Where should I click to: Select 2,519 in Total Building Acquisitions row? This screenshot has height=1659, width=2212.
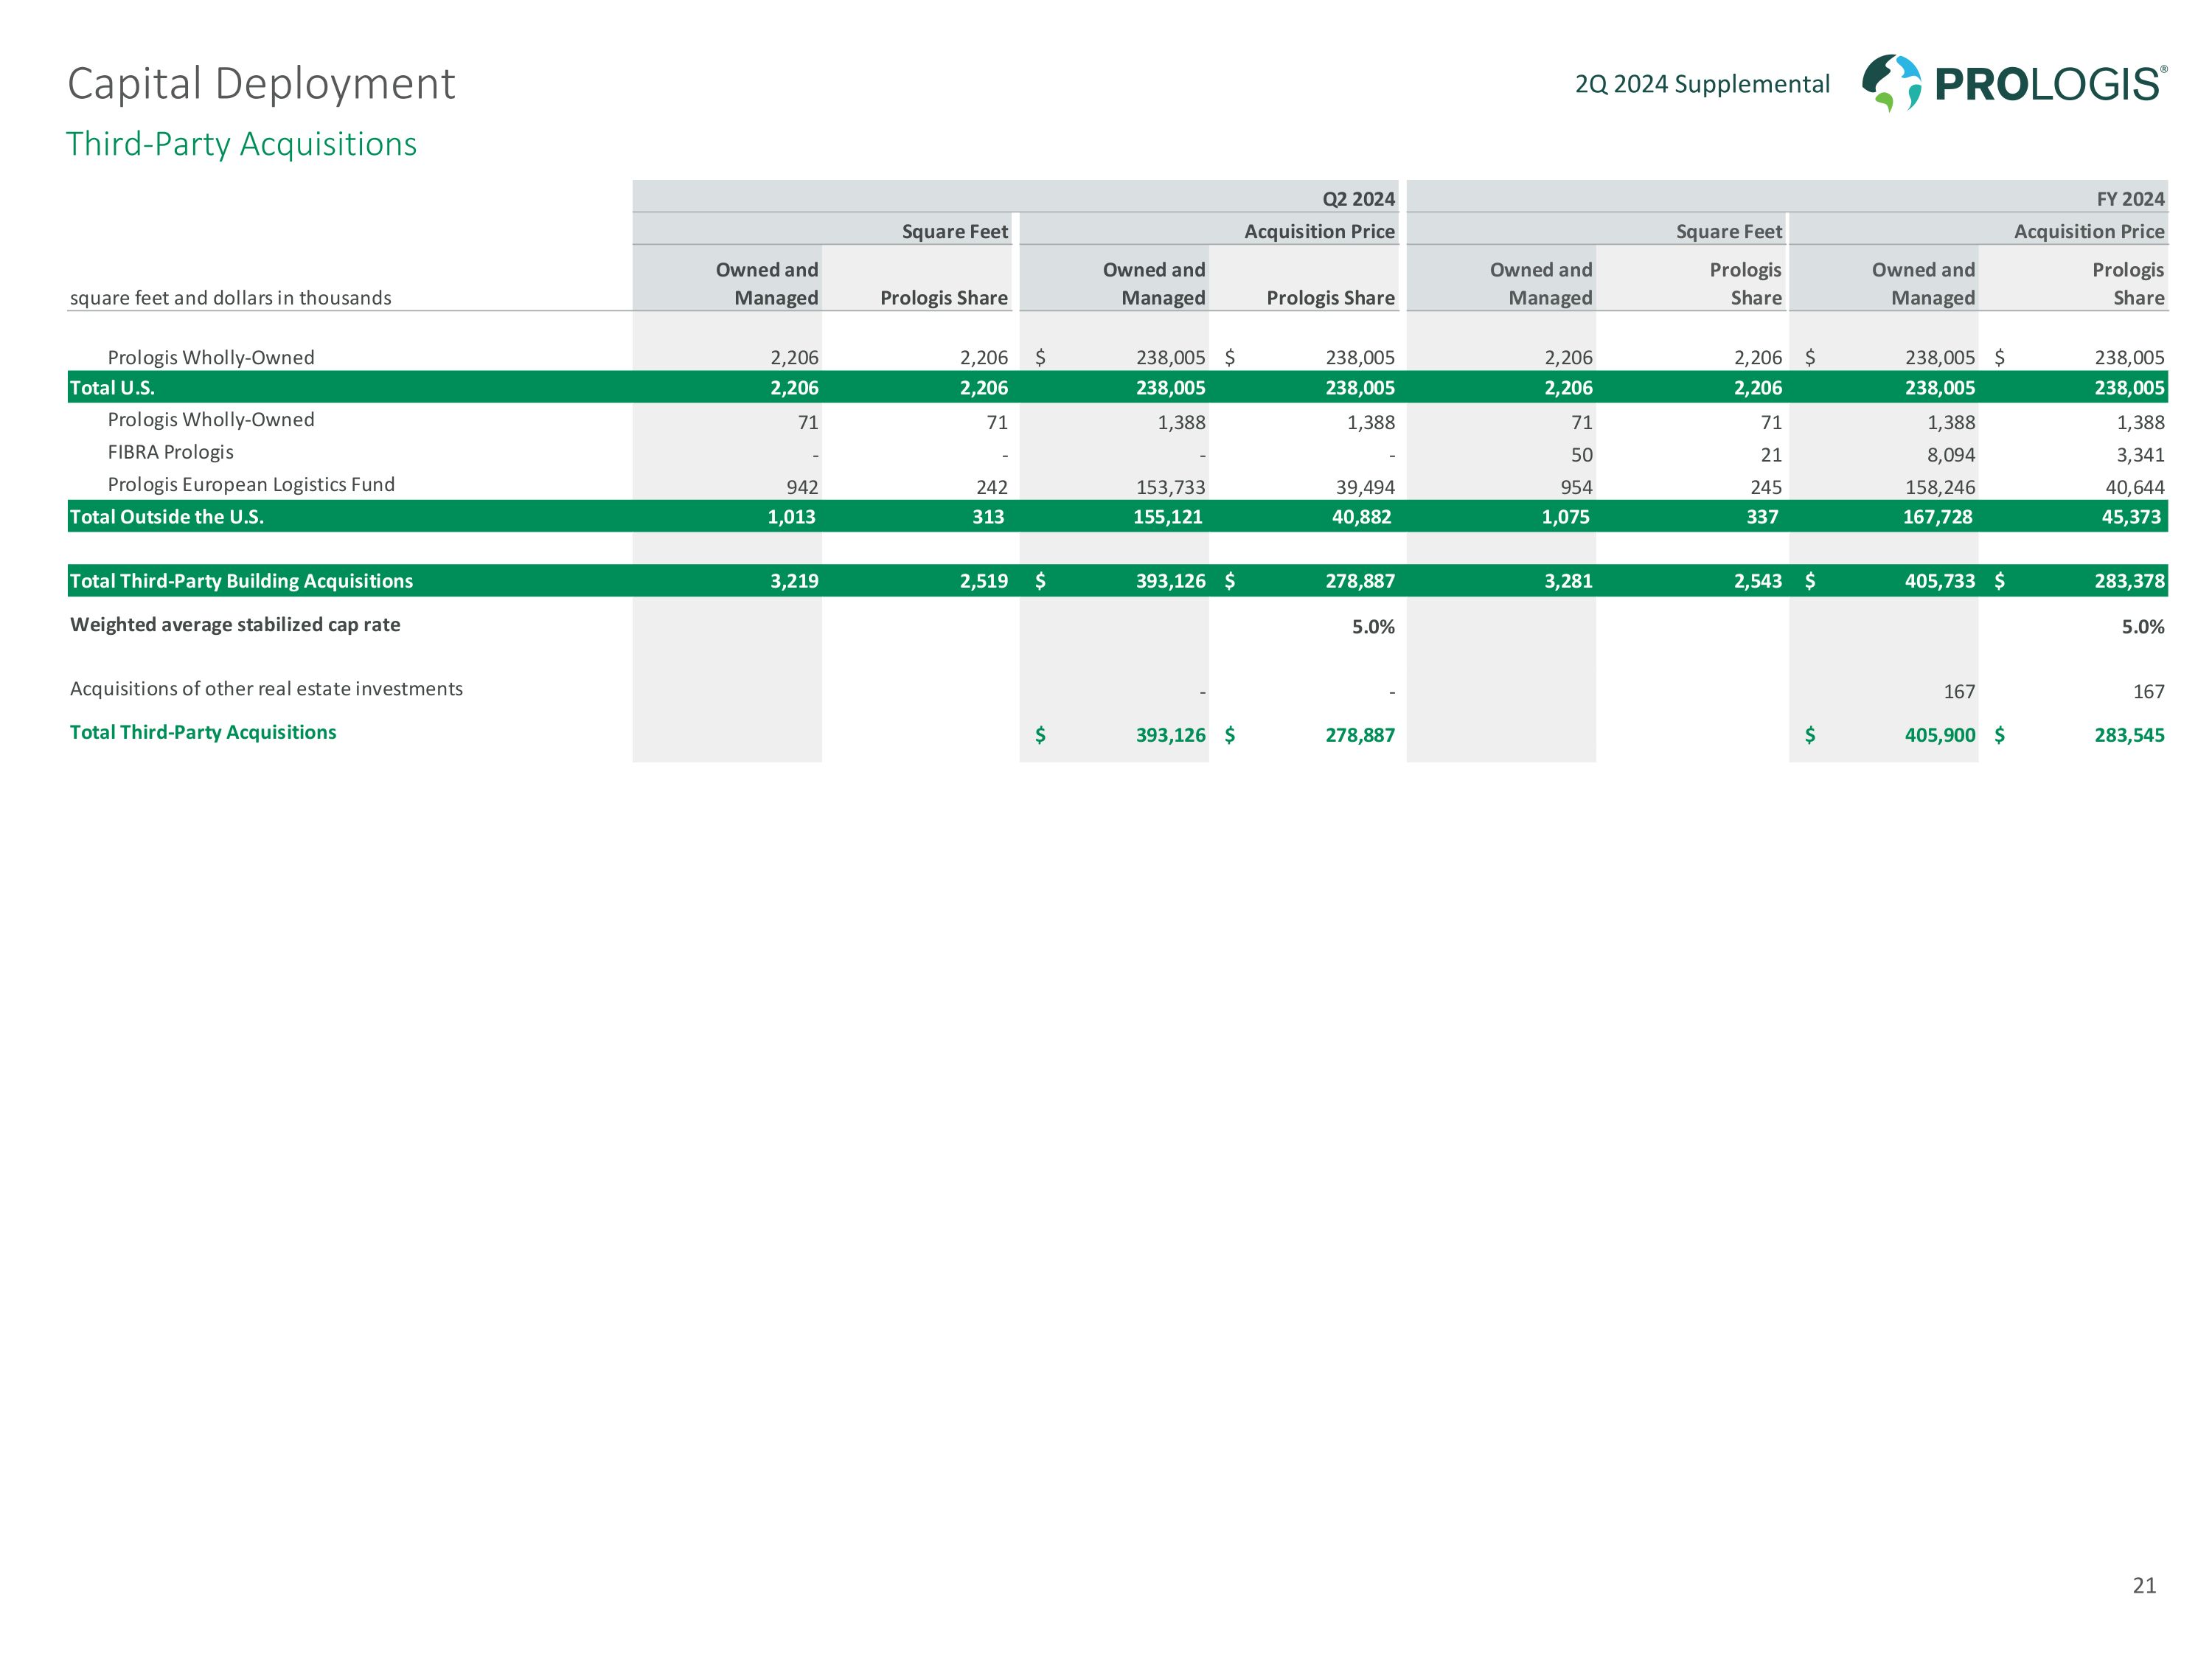[984, 581]
